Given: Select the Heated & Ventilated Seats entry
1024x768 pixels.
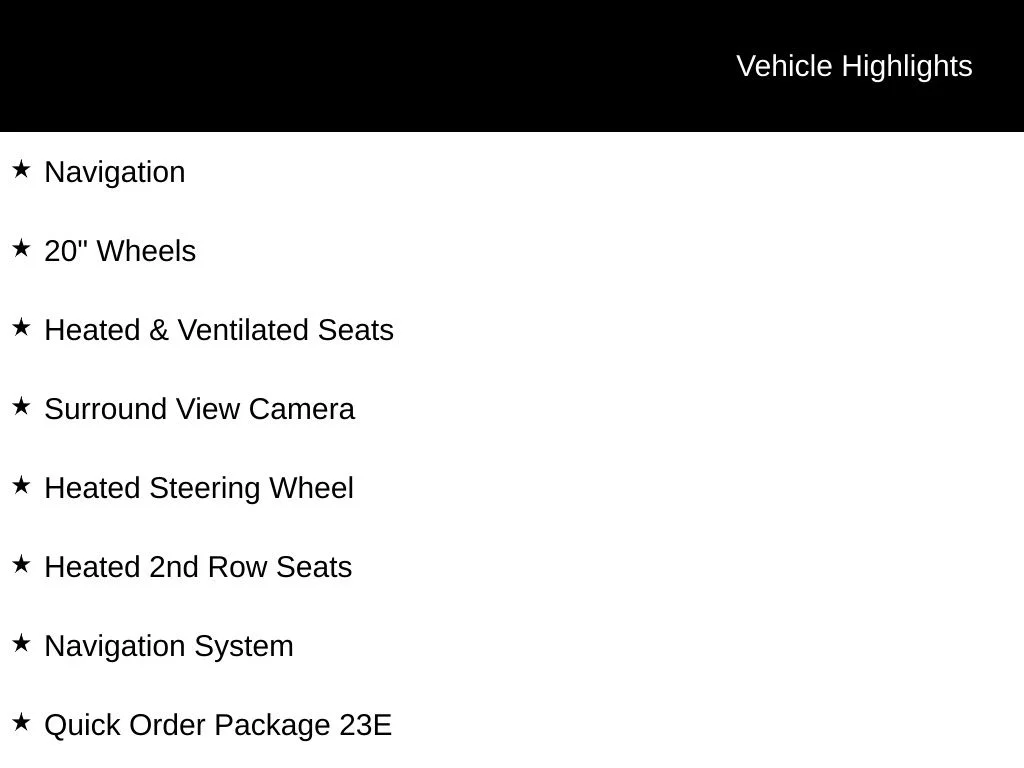Looking at the screenshot, I should [x=219, y=330].
